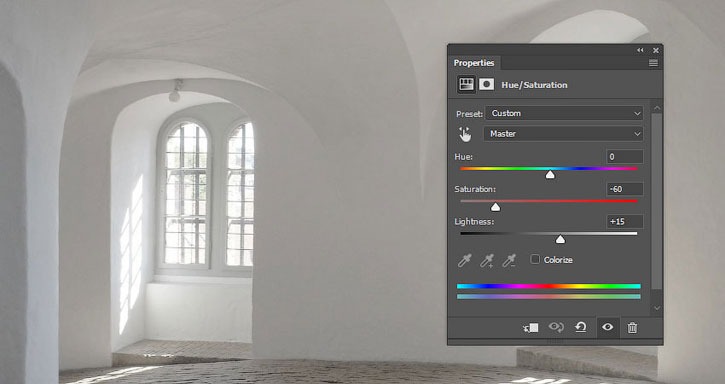The image size is (725, 384).
Task: Collapse the panel with double-arrow icon
Action: (x=640, y=50)
